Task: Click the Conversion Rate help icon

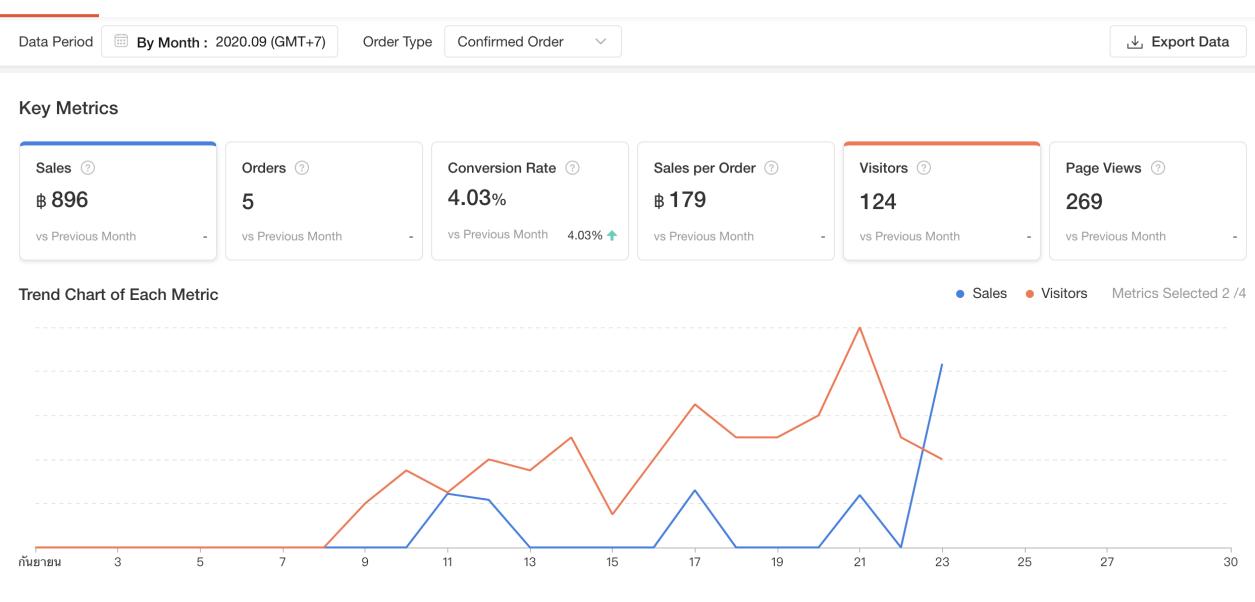Action: point(572,169)
